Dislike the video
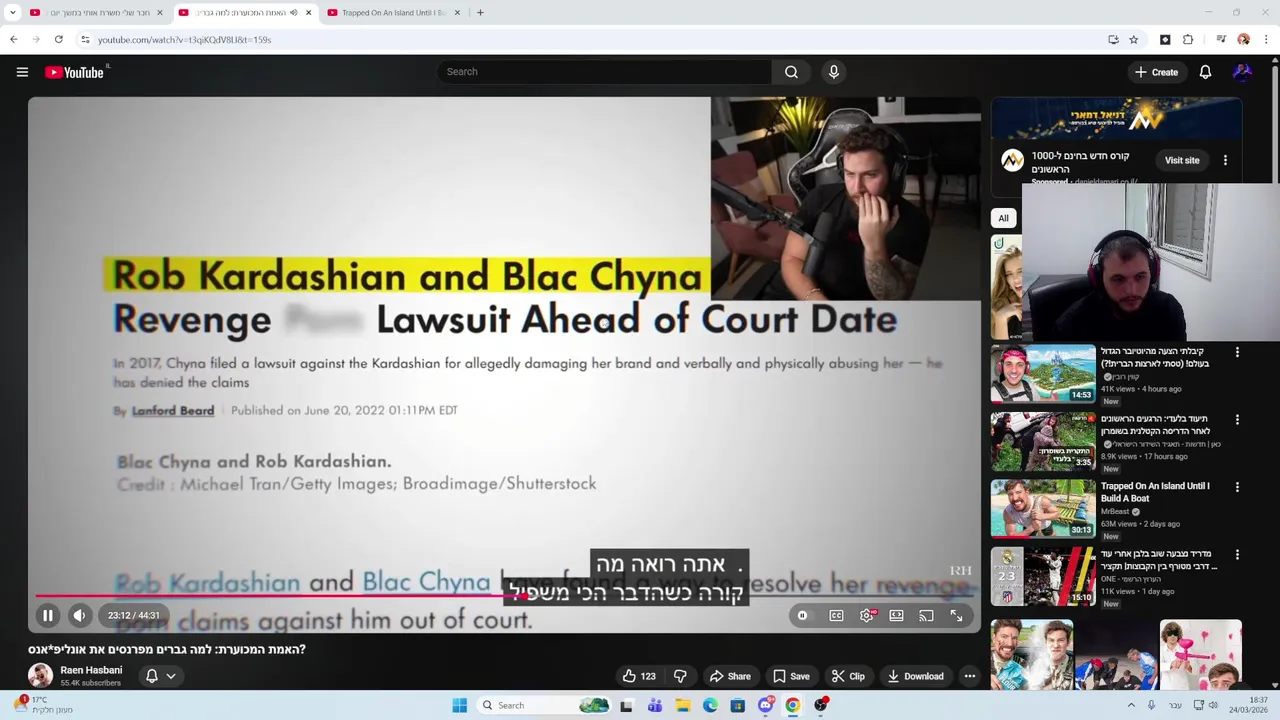This screenshot has width=1280, height=720. pyautogui.click(x=680, y=676)
